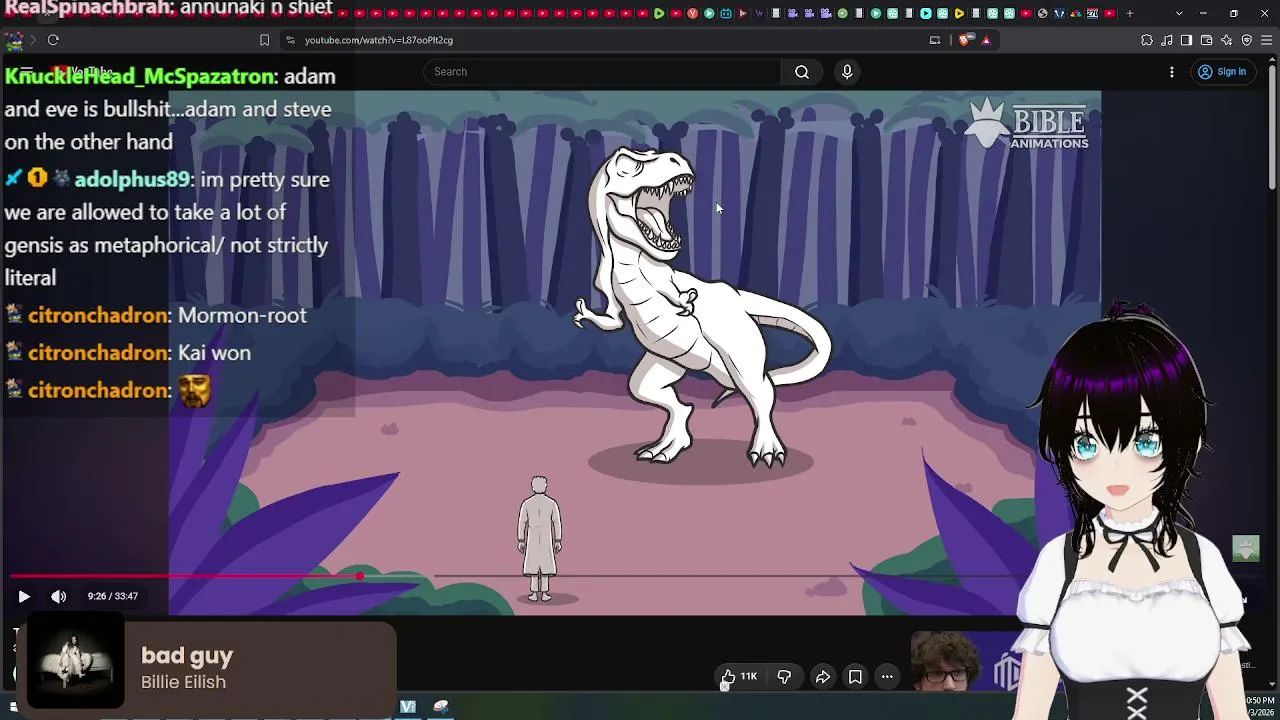This screenshot has width=1280, height=720.
Task: Click the adolphus89 username in chat
Action: pos(132,180)
